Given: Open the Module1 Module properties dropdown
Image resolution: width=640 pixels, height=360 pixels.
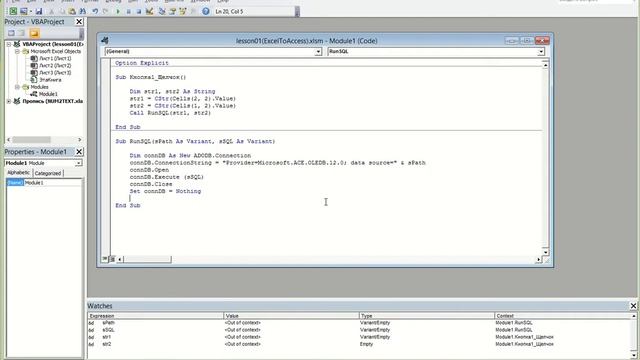Looking at the screenshot, I should coord(78,163).
